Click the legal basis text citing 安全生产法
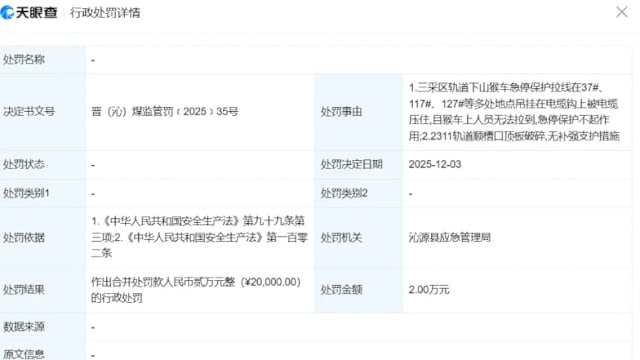Viewport: 640px width, 360px height. 199,237
